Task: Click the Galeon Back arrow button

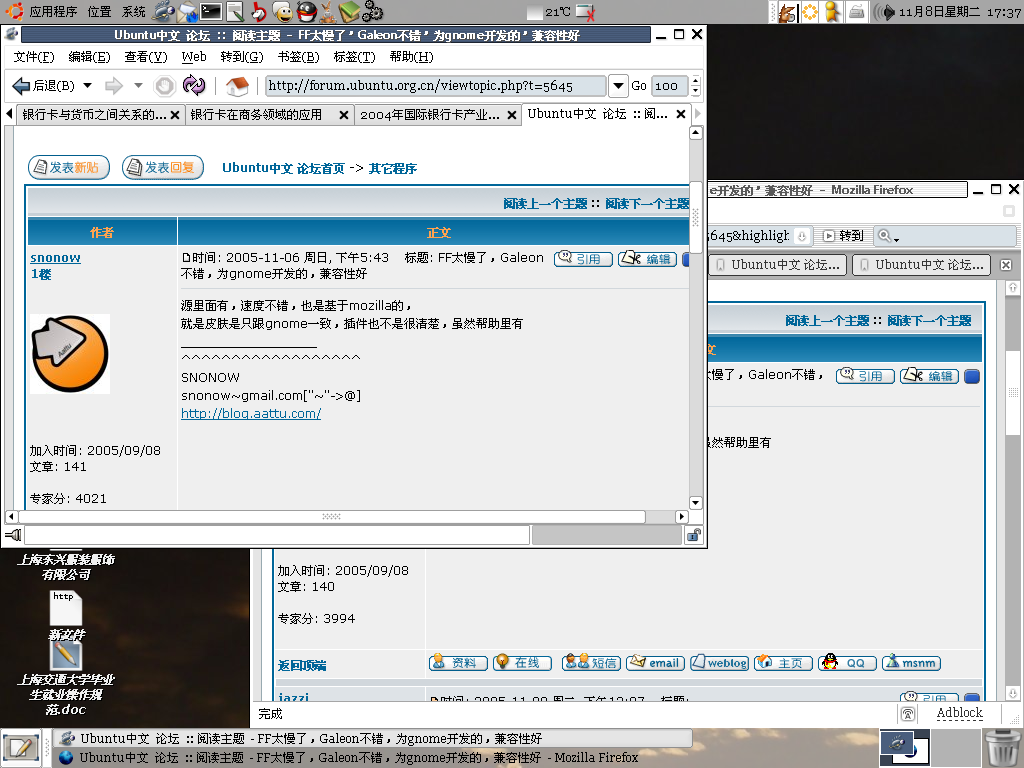Action: [43, 86]
